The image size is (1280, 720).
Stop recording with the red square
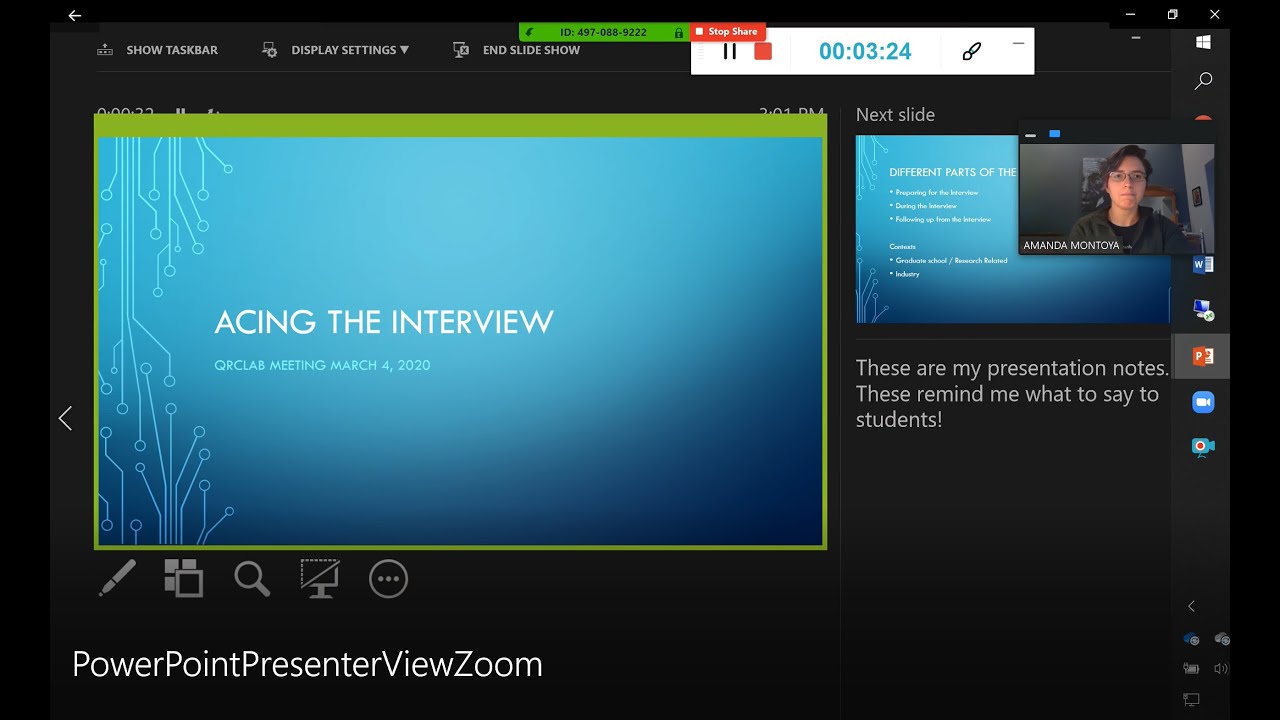[763, 52]
